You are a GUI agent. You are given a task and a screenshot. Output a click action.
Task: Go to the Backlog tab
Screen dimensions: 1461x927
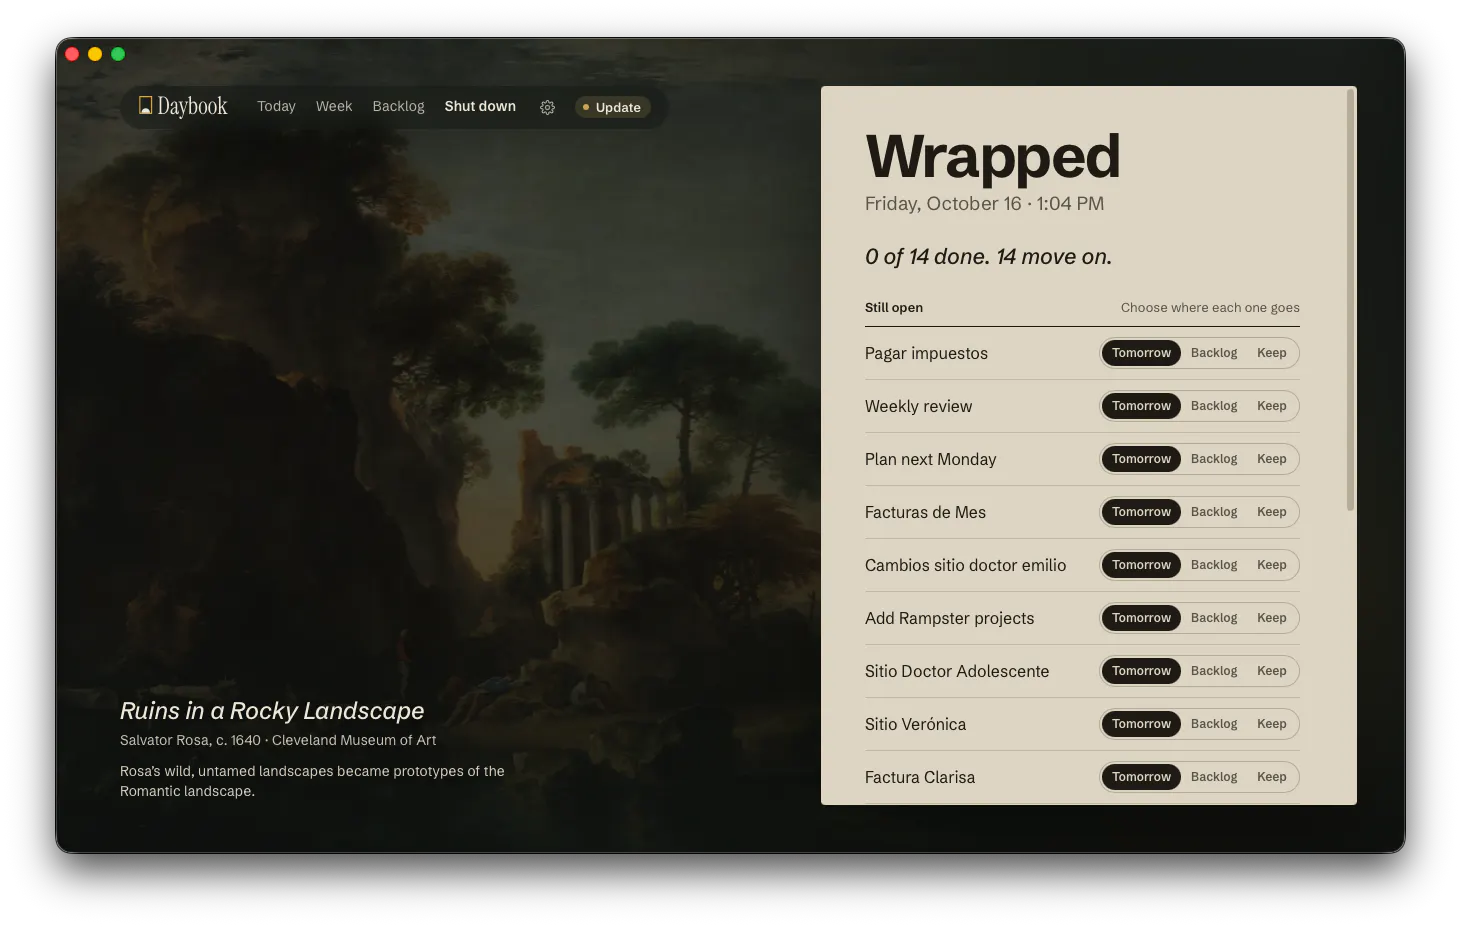[x=398, y=106]
